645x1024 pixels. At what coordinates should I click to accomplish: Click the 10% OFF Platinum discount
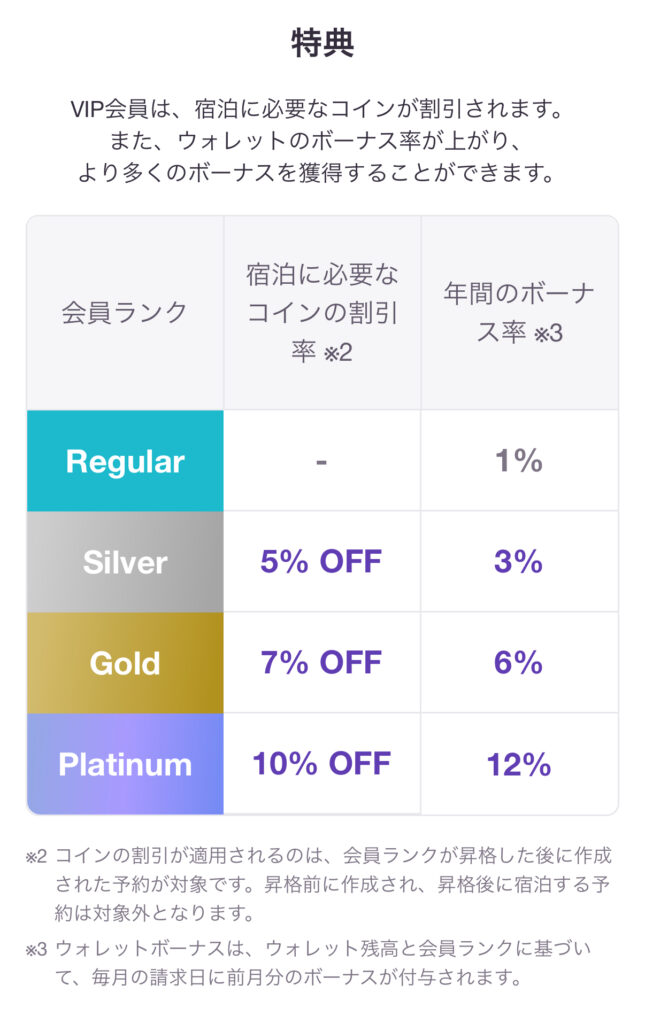tap(321, 763)
